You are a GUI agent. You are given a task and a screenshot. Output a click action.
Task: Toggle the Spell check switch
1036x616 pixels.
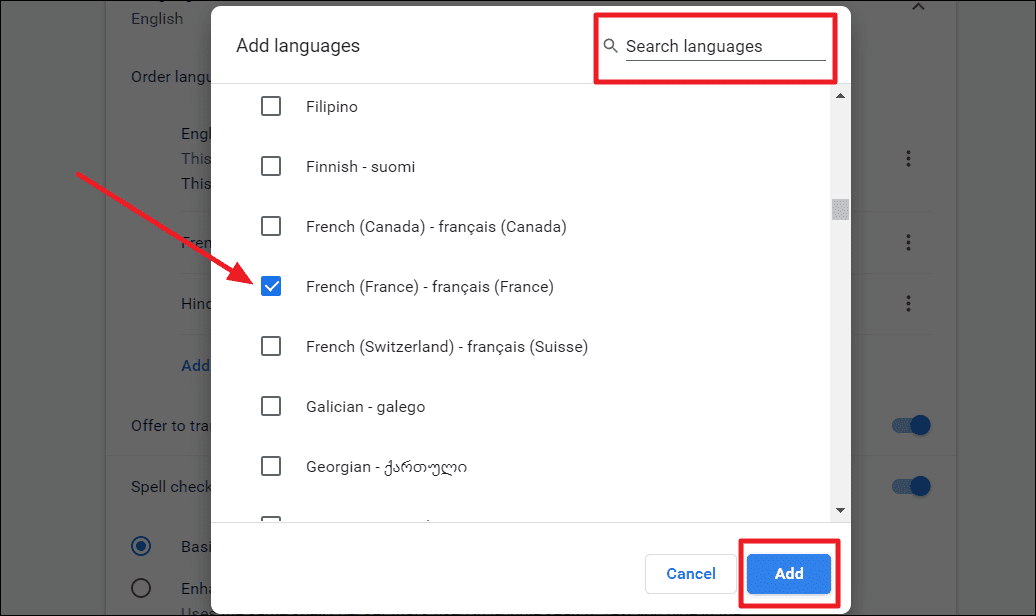point(911,486)
